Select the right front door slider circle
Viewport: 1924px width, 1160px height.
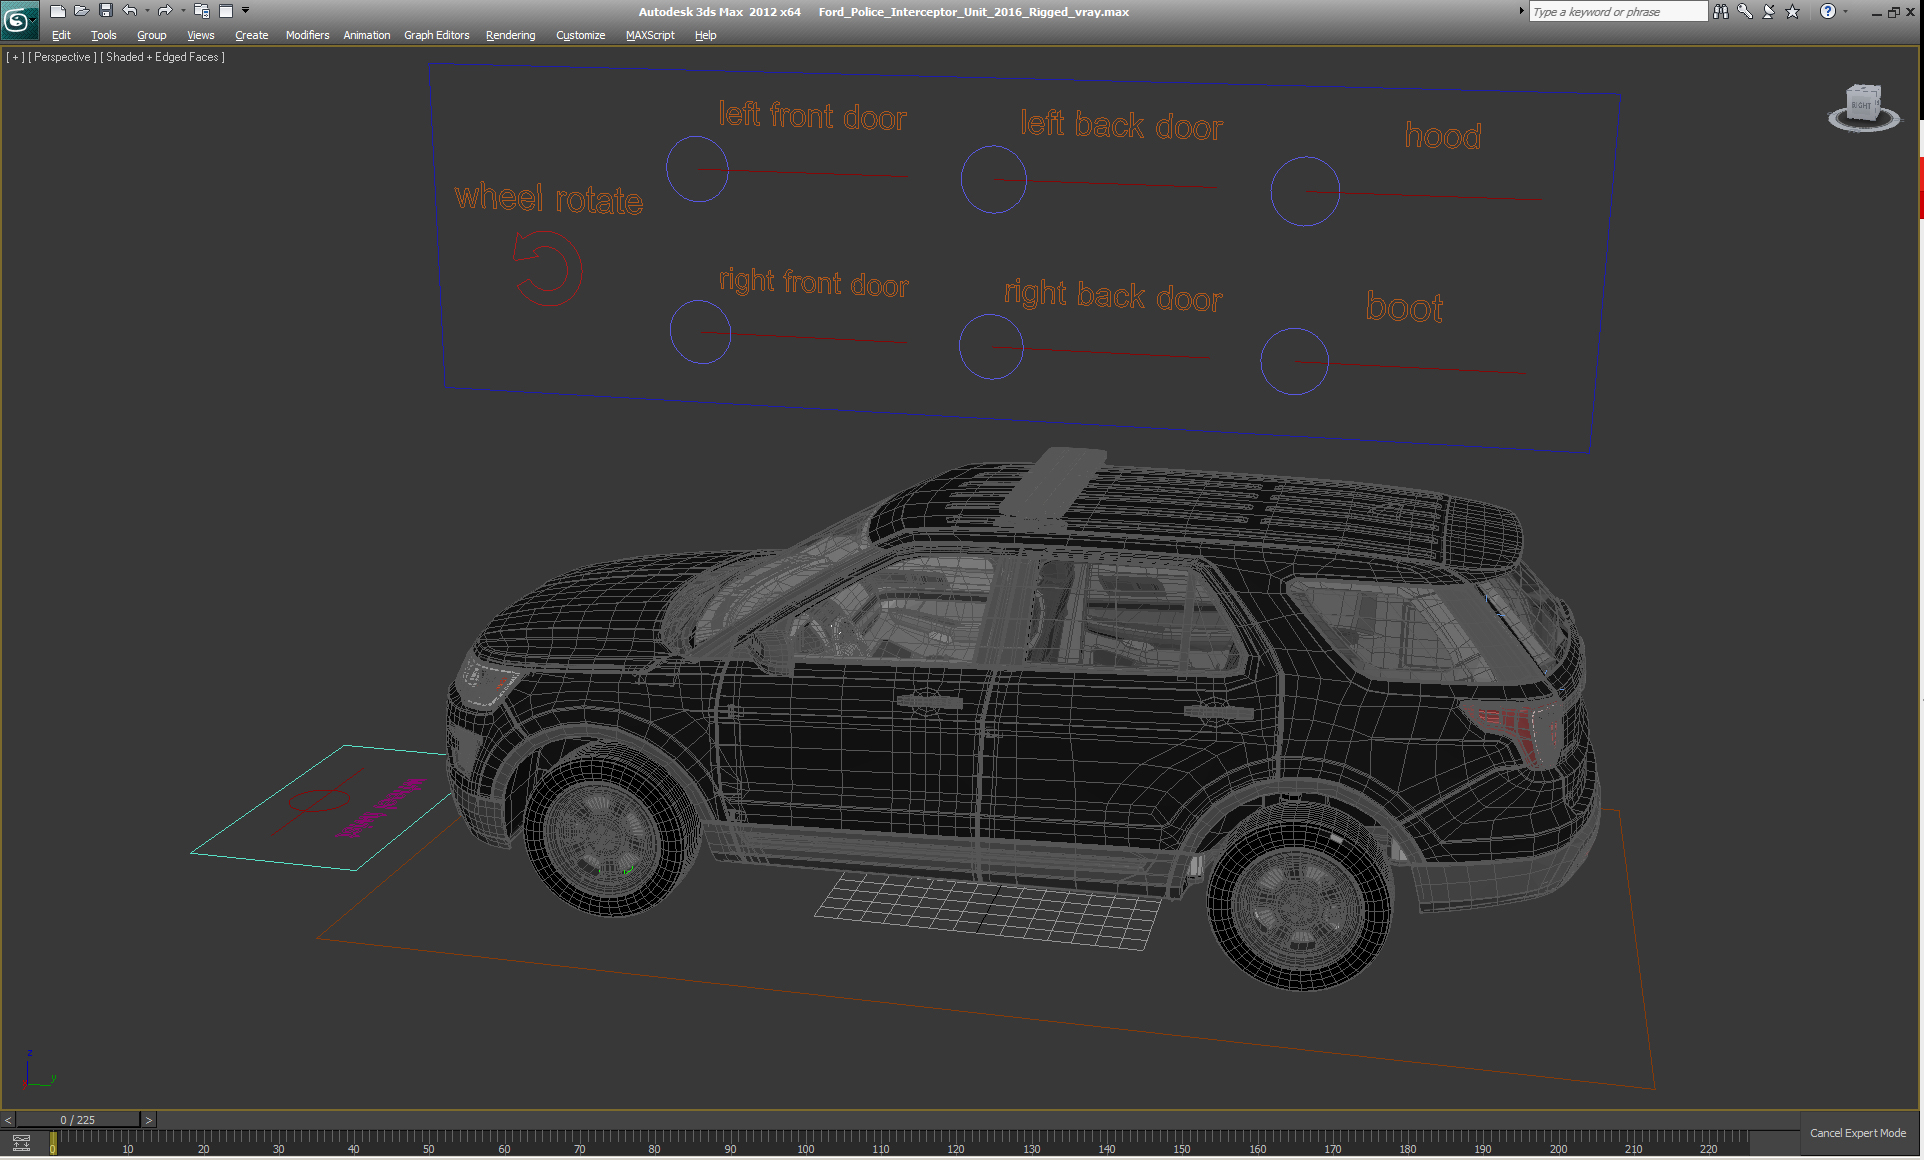point(700,332)
